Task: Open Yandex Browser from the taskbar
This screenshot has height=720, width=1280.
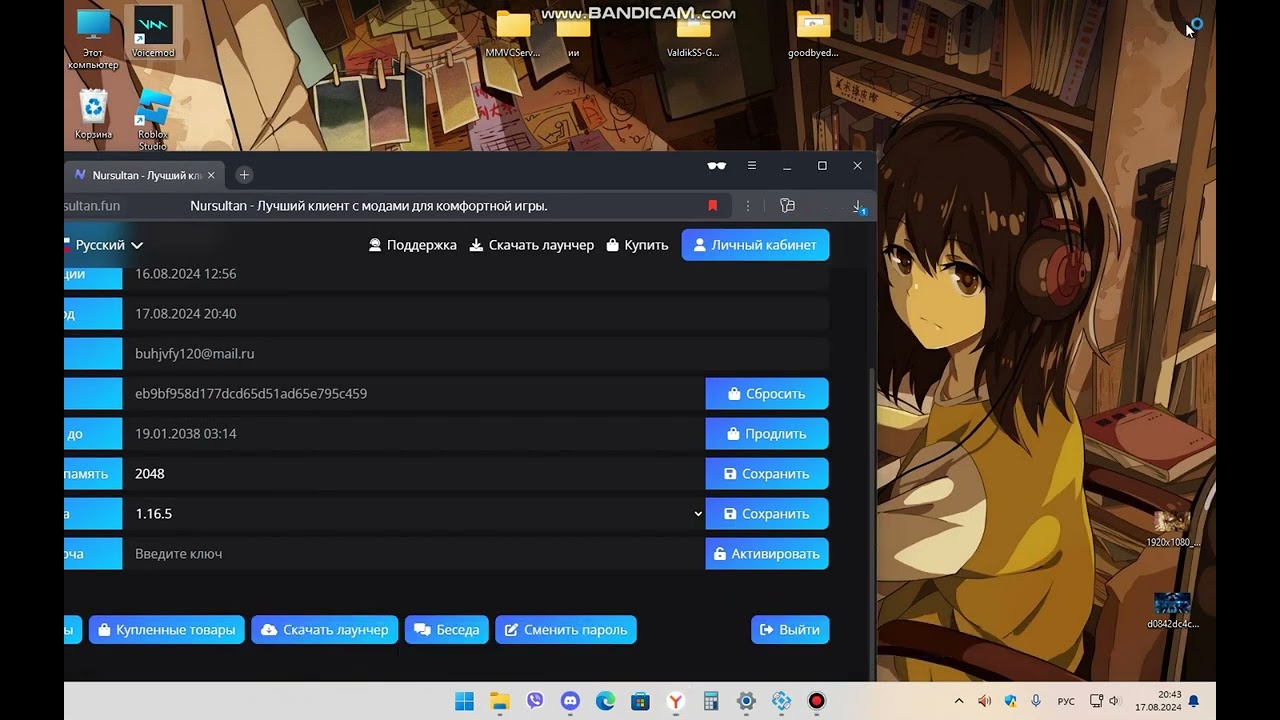Action: coord(676,701)
